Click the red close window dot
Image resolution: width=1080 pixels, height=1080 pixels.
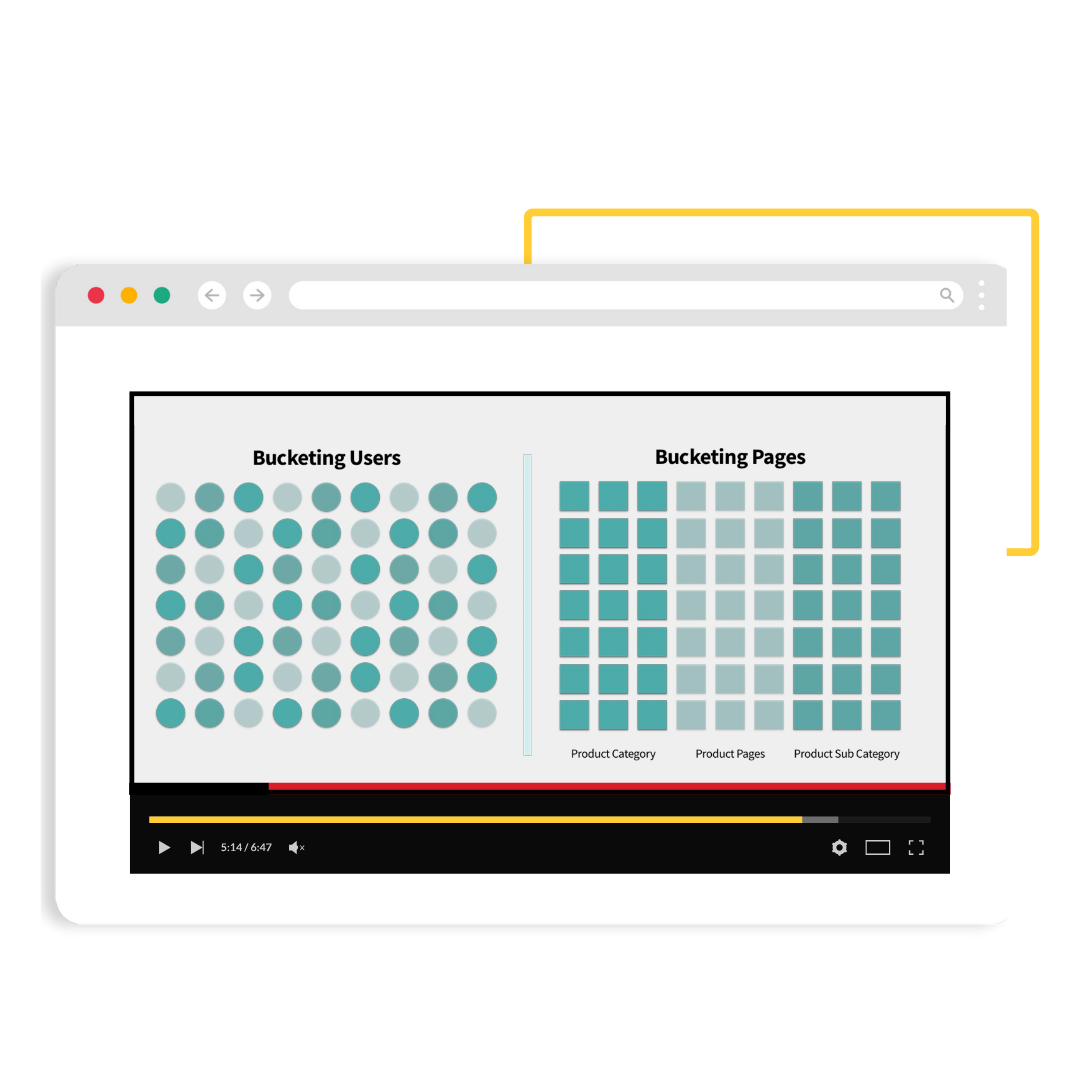[96, 295]
